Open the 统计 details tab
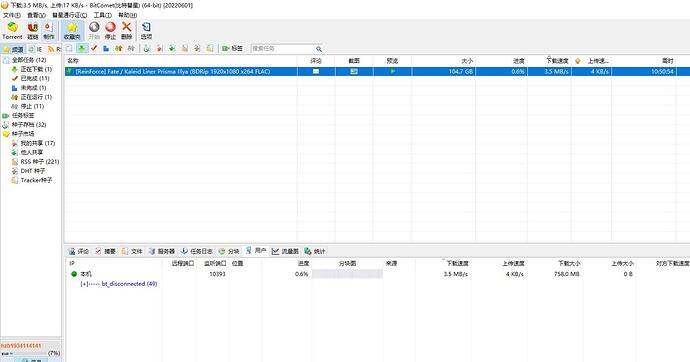Image resolution: width=690 pixels, height=362 pixels. click(315, 251)
